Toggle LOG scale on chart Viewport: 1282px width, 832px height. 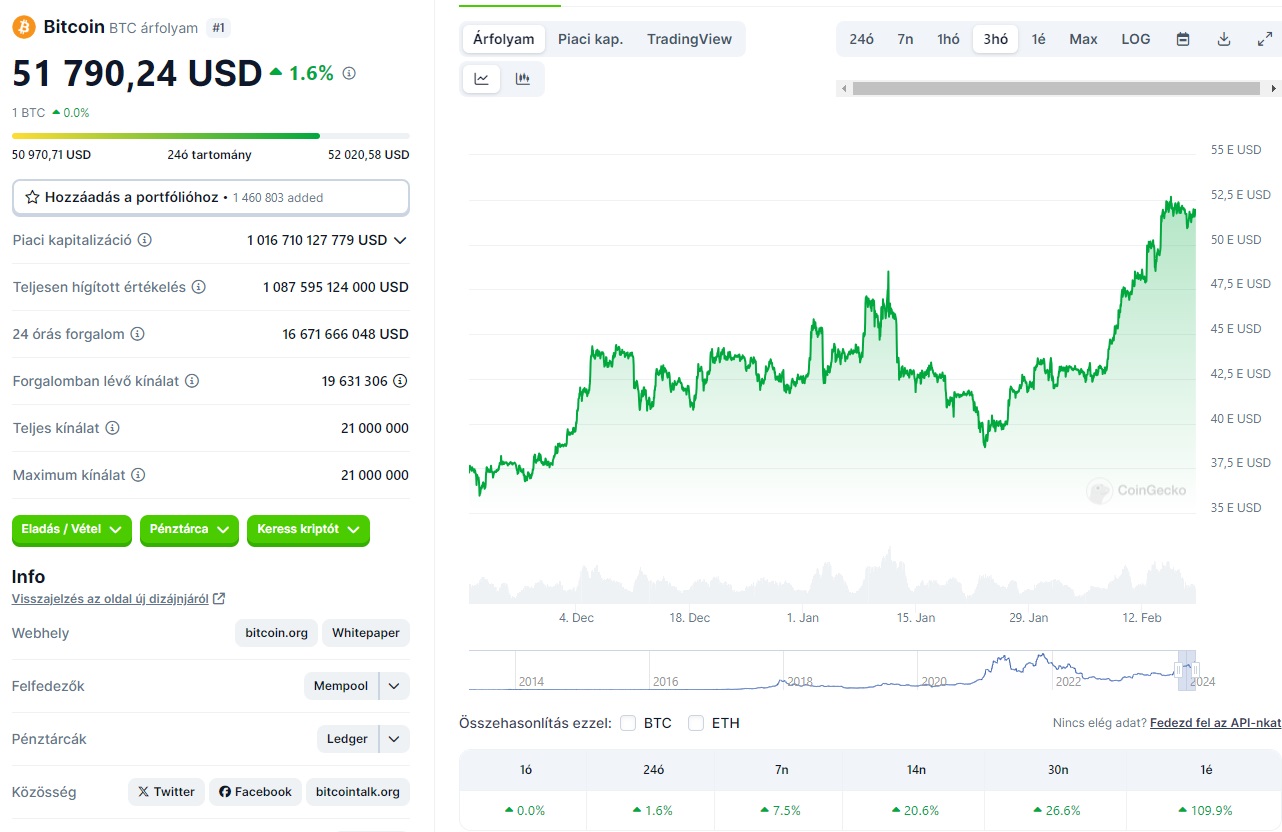coord(1136,39)
